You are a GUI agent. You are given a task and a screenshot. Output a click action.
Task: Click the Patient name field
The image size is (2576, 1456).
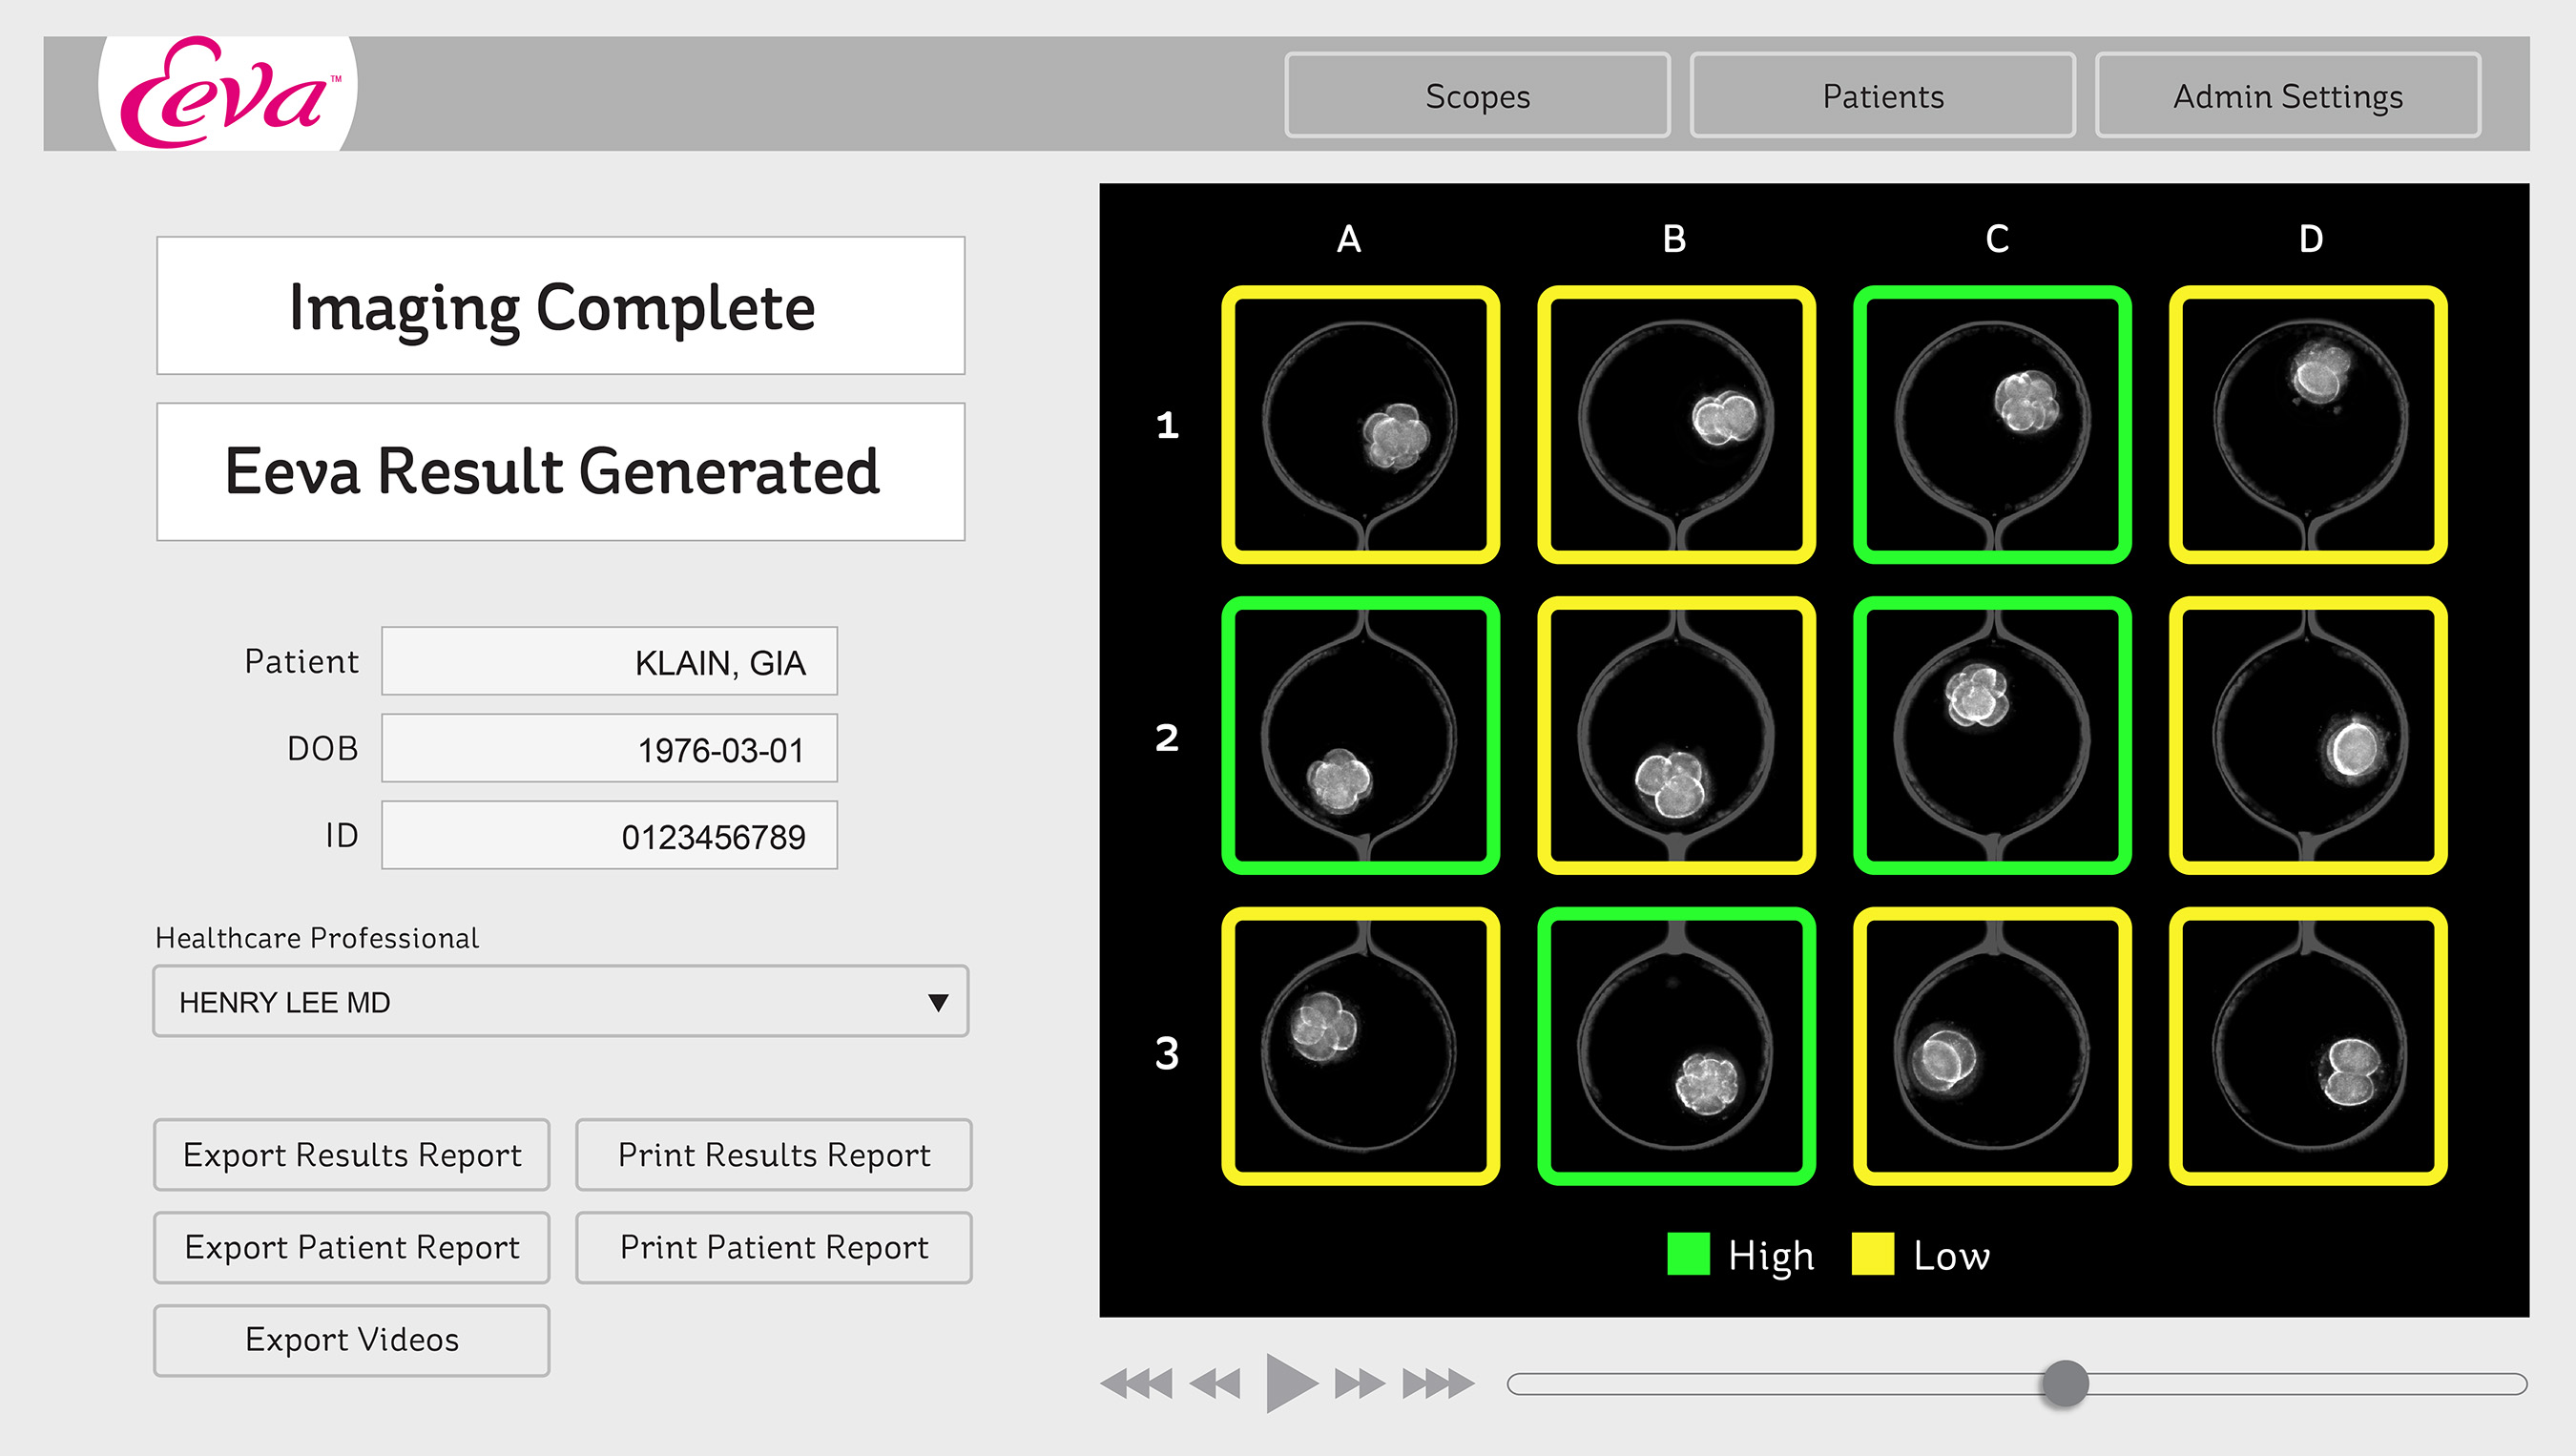[609, 661]
